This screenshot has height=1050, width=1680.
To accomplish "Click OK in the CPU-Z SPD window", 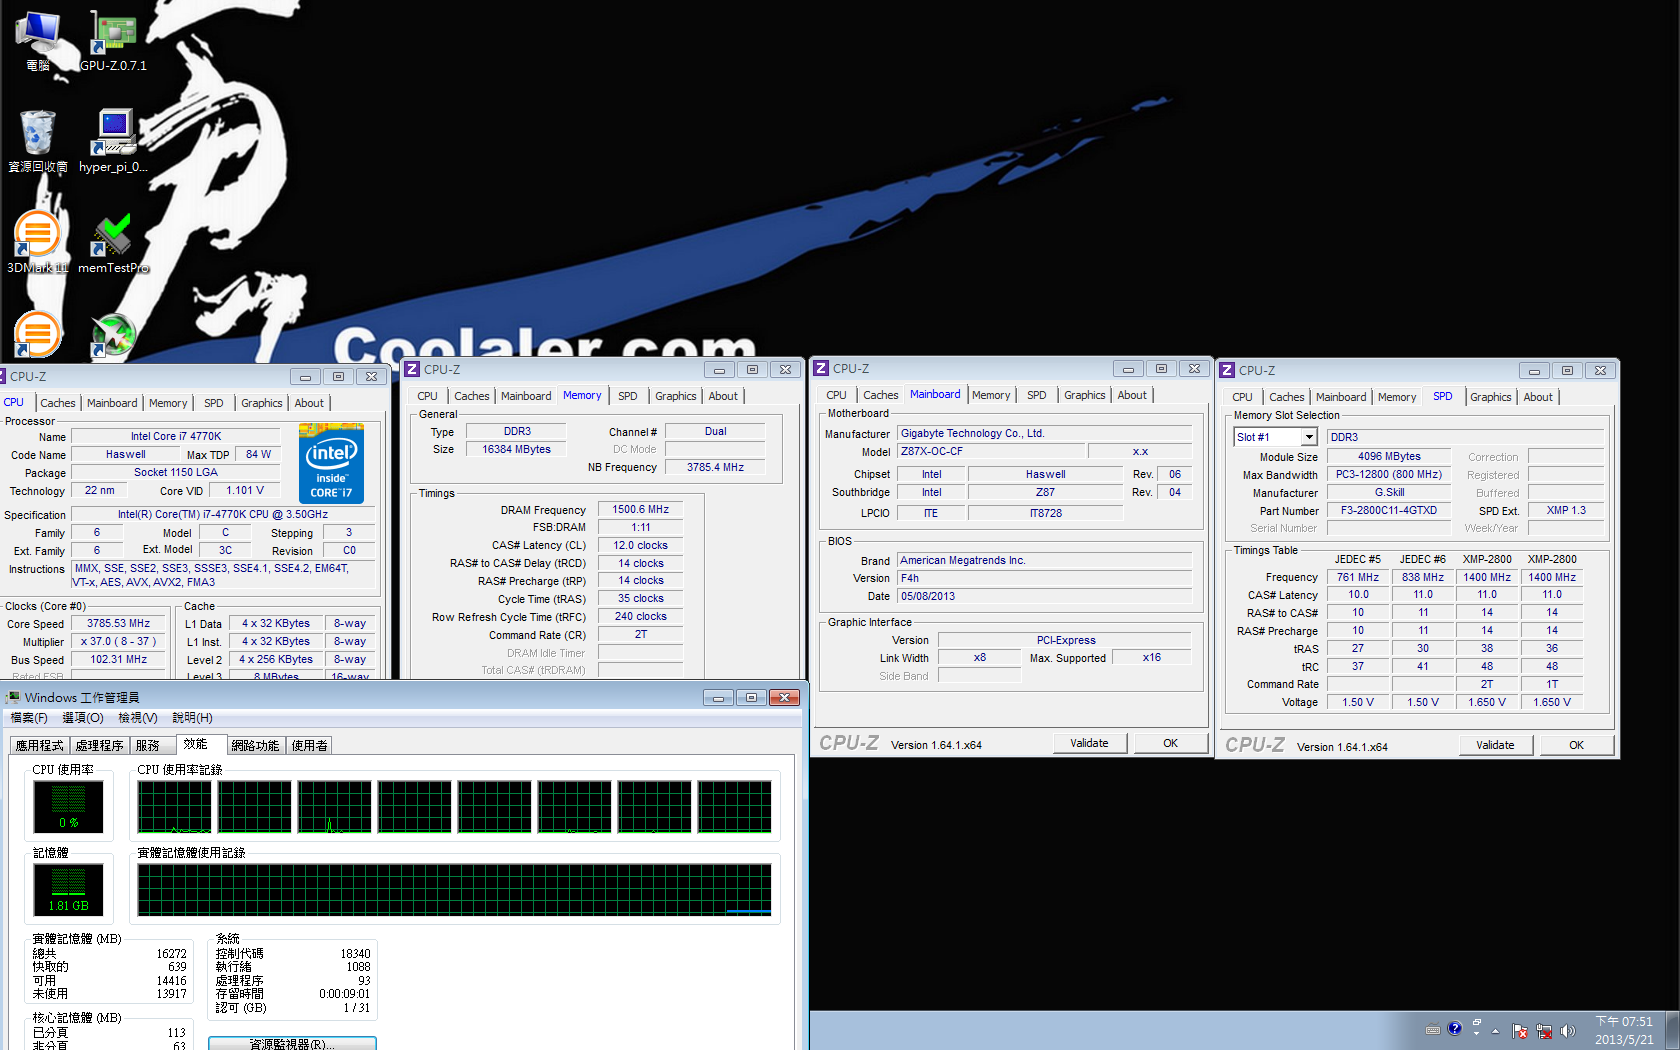I will coord(1577,745).
